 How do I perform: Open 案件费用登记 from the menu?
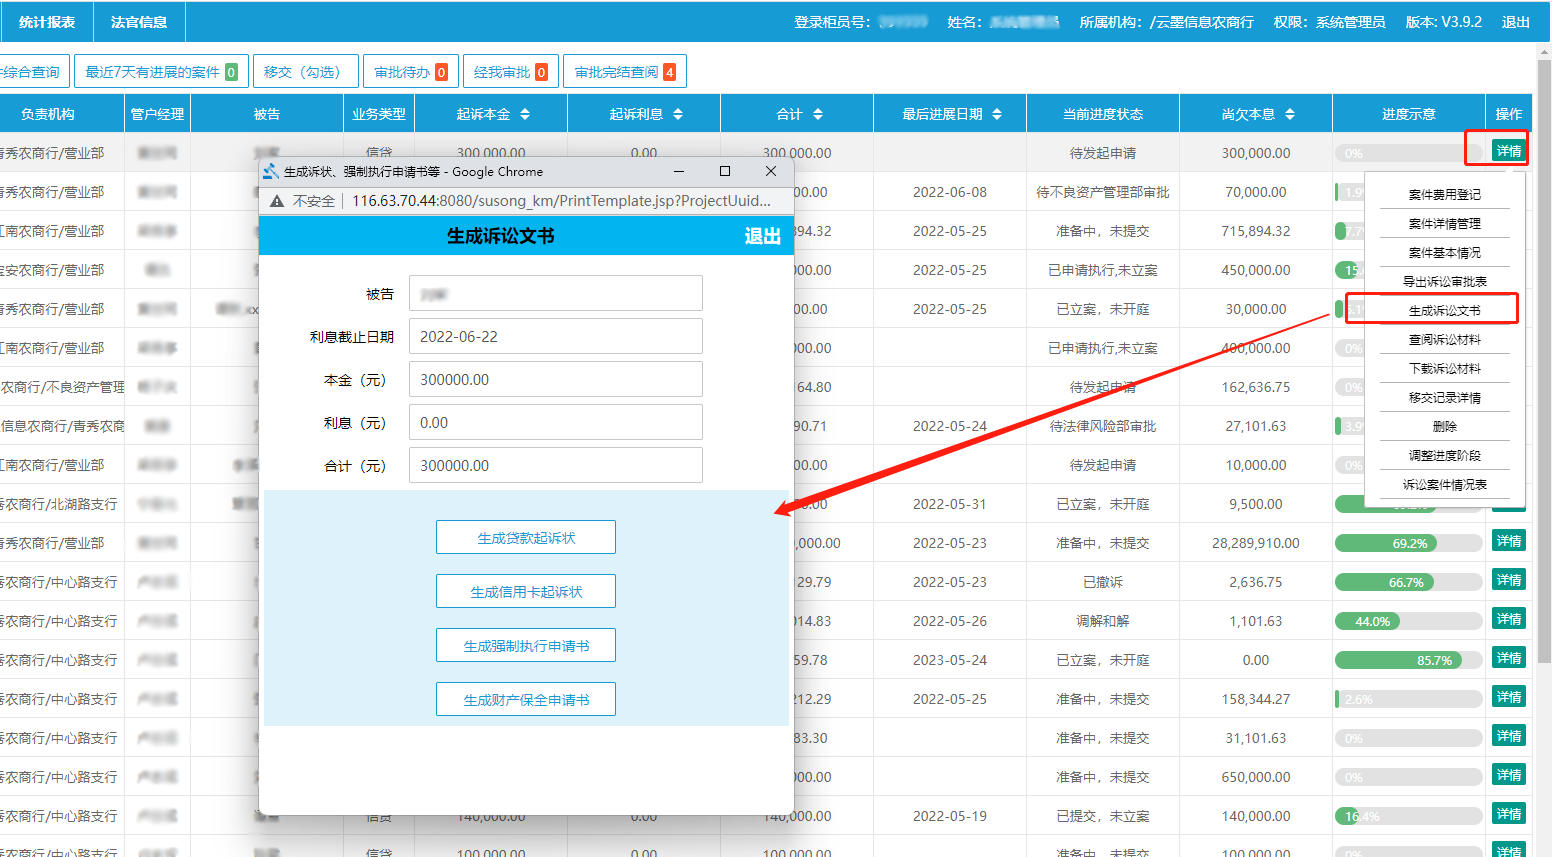click(x=1444, y=194)
